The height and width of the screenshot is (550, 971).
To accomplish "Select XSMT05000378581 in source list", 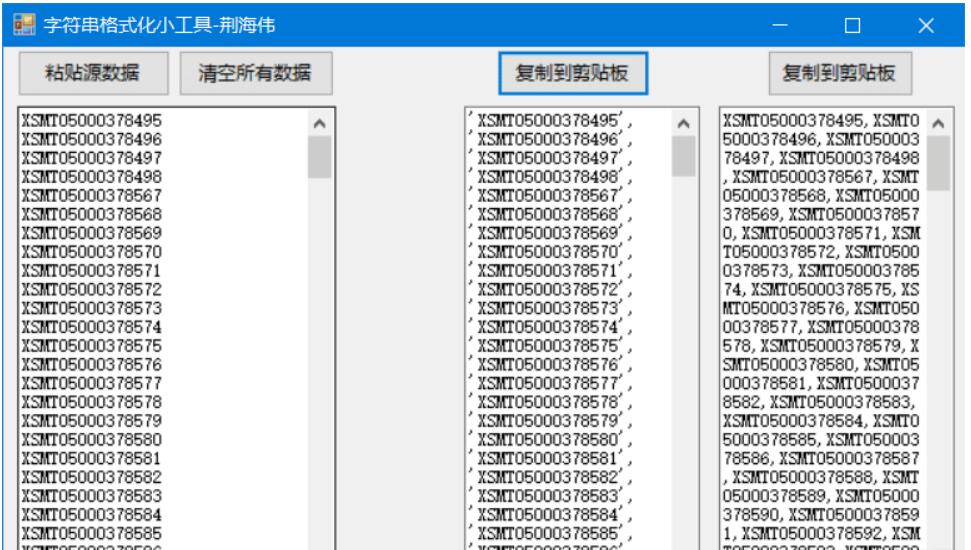I will pos(92,458).
